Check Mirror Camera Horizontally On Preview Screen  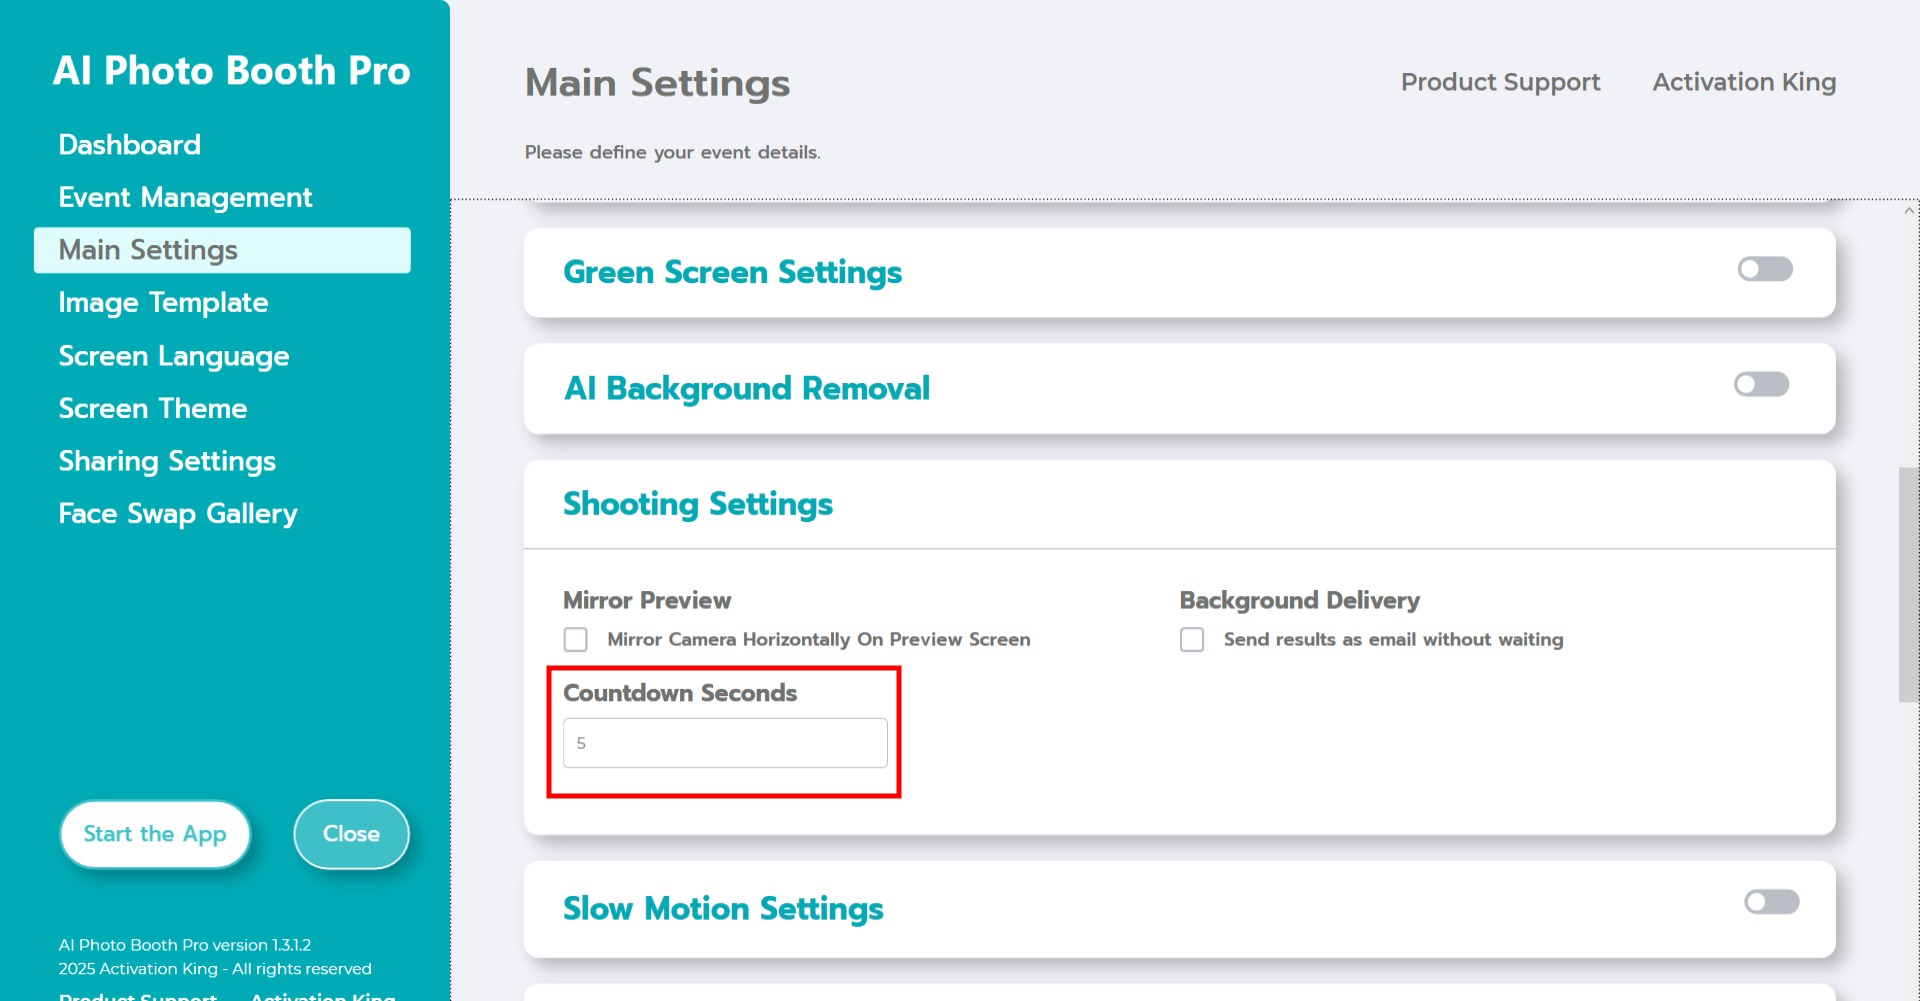(x=576, y=639)
